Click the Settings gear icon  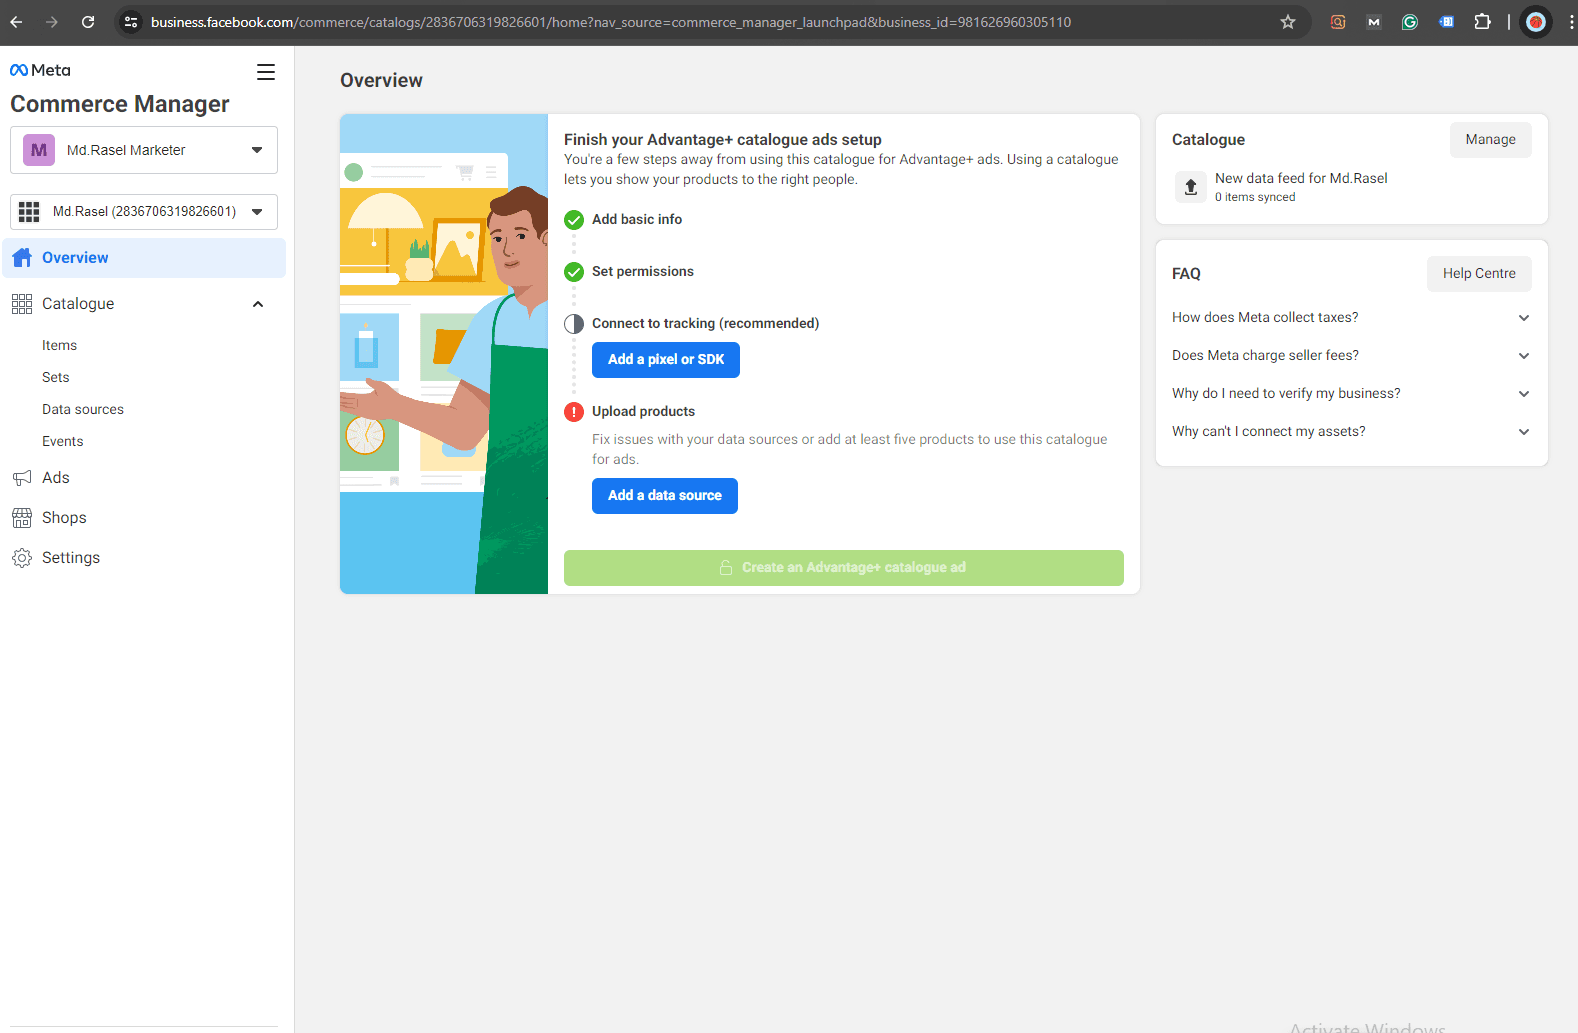point(22,558)
